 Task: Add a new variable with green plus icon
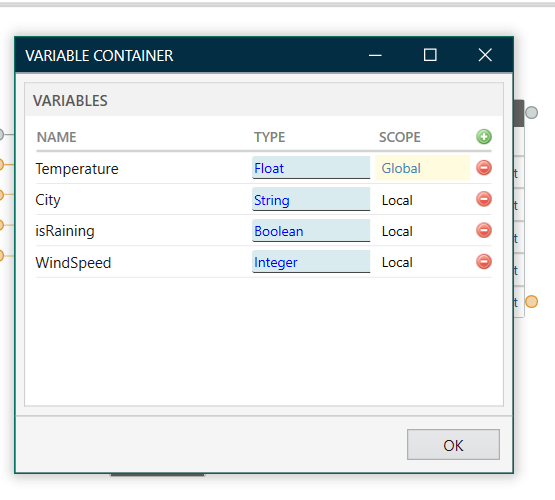point(484,137)
